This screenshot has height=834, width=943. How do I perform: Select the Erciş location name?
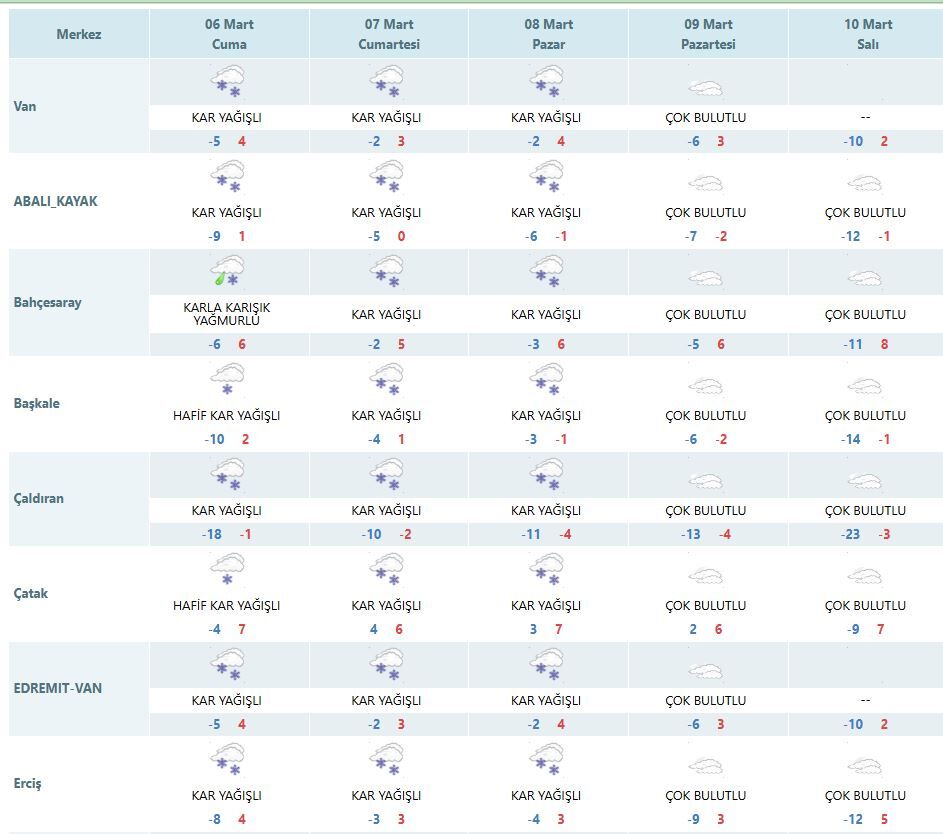pos(28,783)
